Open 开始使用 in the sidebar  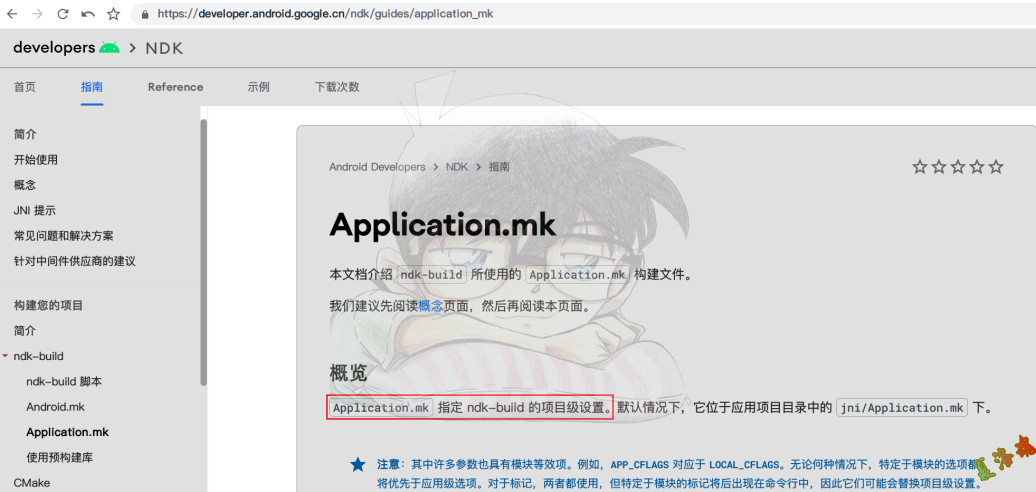[36, 160]
